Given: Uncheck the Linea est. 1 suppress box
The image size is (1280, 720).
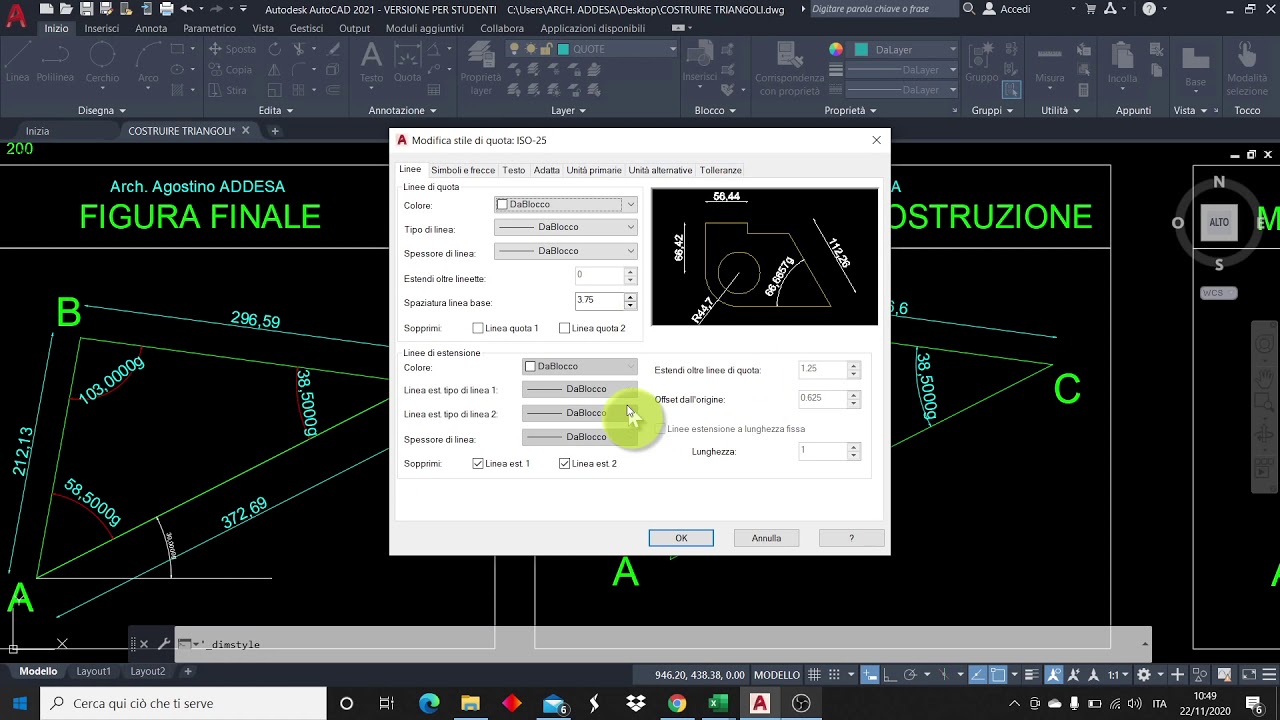Looking at the screenshot, I should tap(478, 464).
